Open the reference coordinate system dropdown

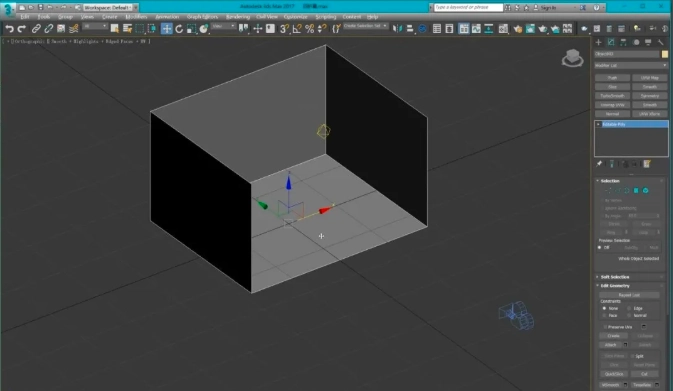pyautogui.click(x=224, y=27)
